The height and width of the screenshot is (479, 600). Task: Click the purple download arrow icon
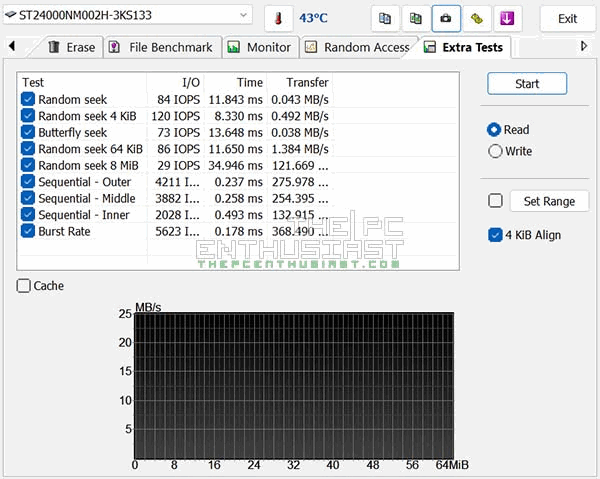(x=508, y=18)
